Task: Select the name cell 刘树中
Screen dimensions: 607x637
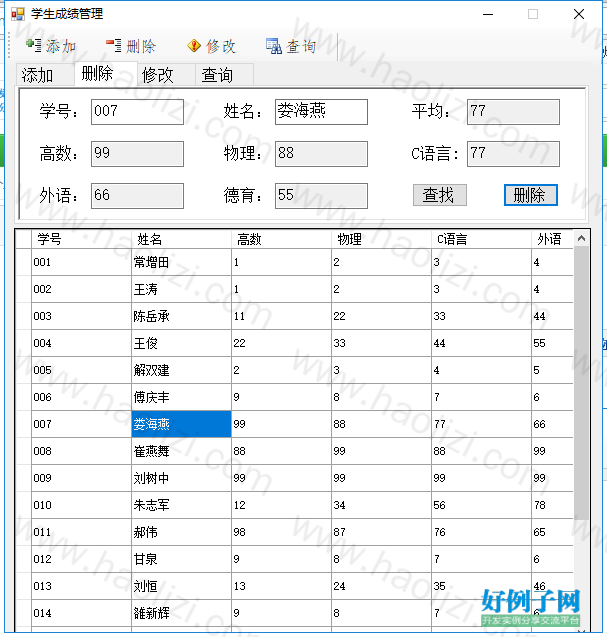Action: pyautogui.click(x=181, y=478)
